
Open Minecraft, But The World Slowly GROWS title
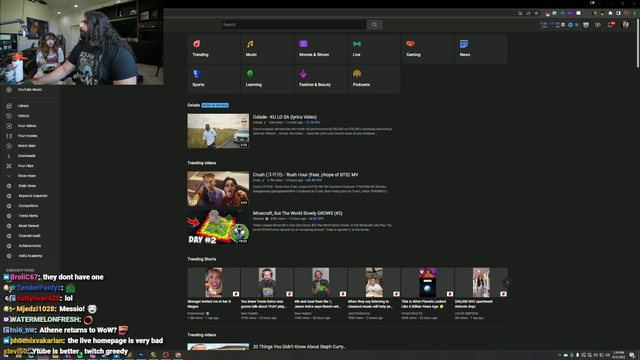point(298,213)
